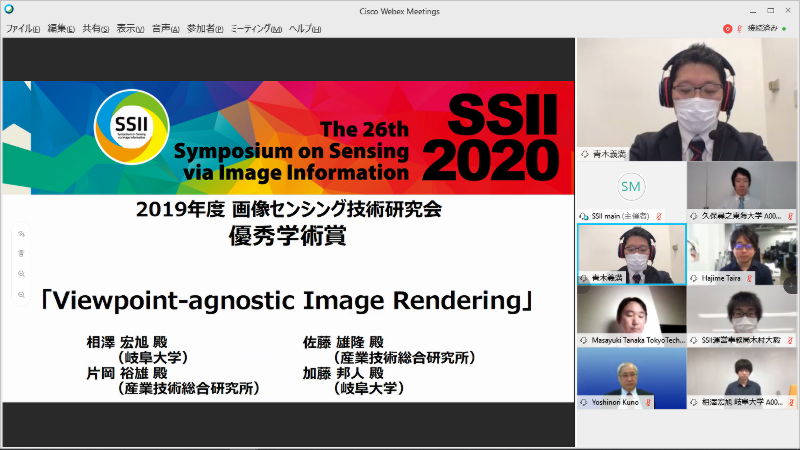Screen dimensions: 800x450
Task: Open the ミーティング (Meeting) menu
Action: point(255,29)
